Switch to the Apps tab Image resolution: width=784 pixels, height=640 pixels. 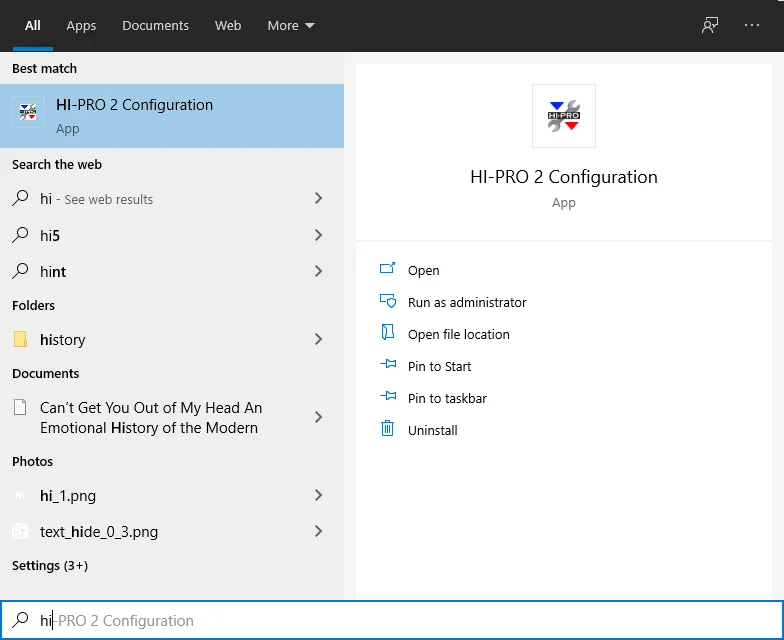click(x=81, y=26)
